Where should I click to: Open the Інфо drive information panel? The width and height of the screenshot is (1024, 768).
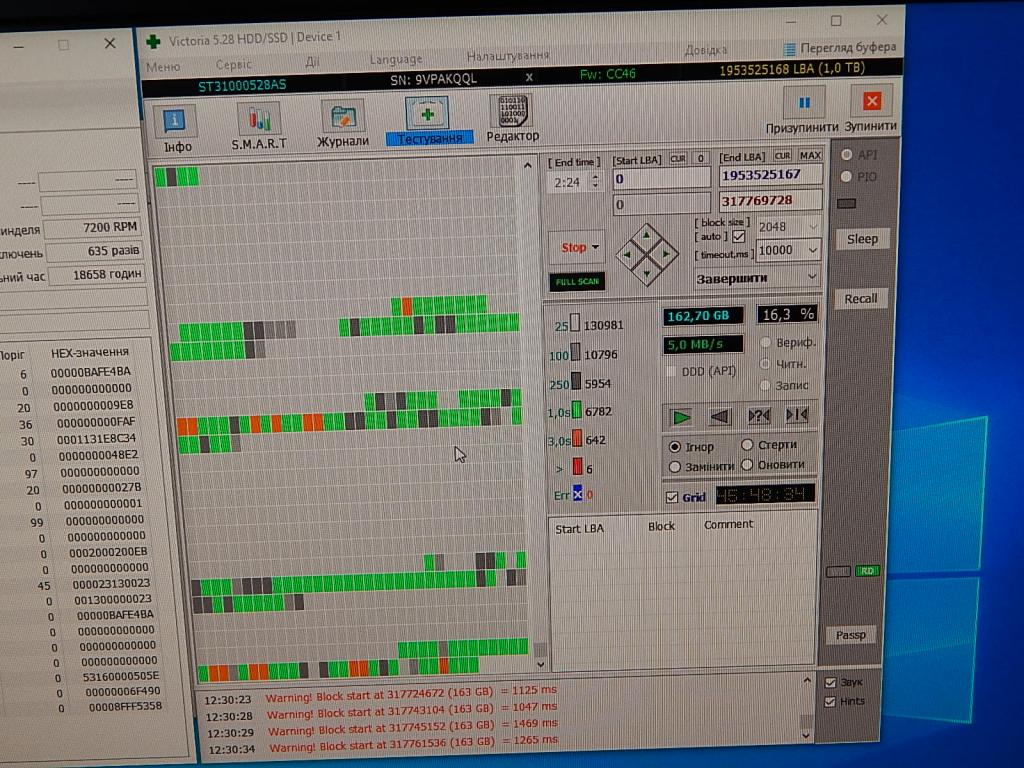point(174,125)
